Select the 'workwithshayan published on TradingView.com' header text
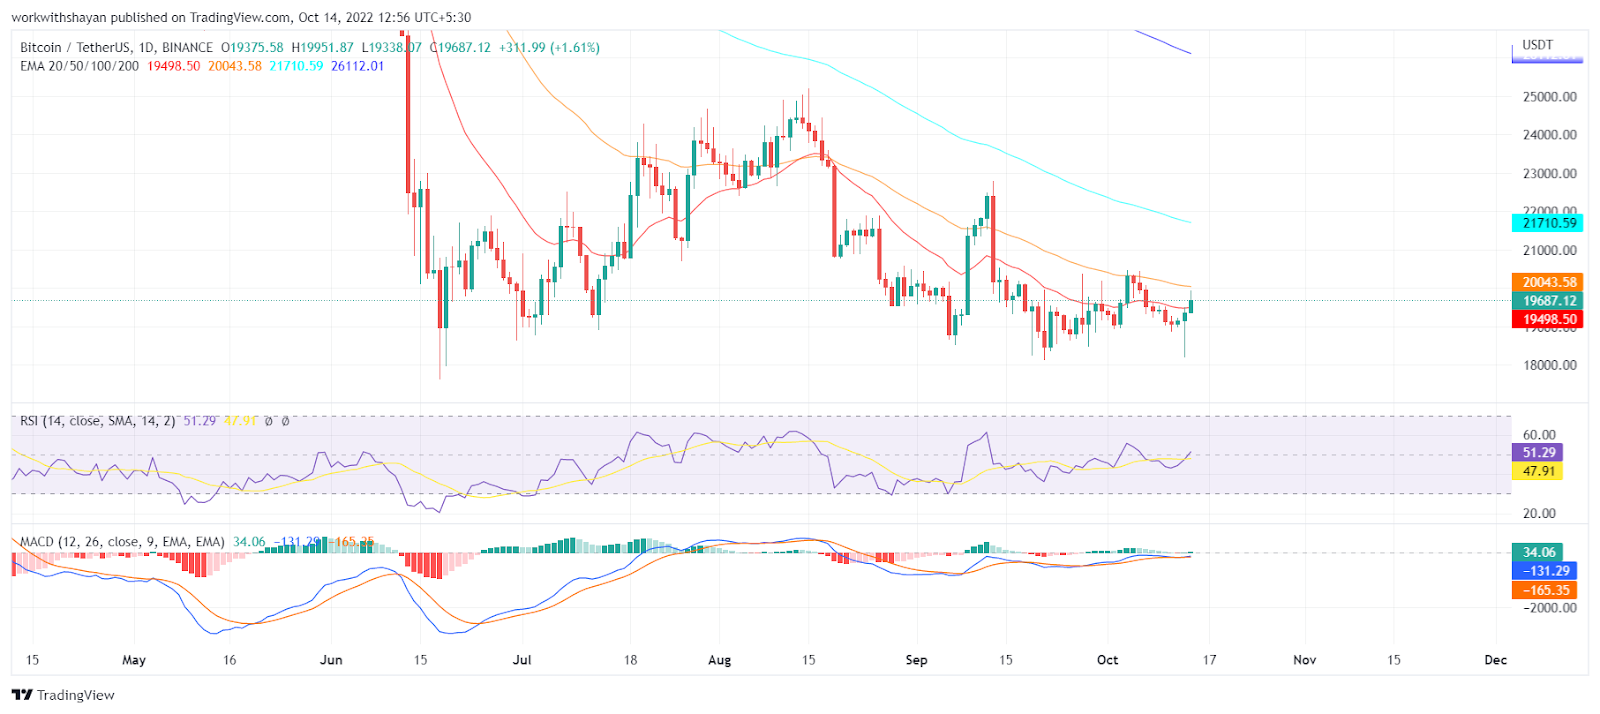Image resolution: width=1600 pixels, height=714 pixels. click(151, 17)
